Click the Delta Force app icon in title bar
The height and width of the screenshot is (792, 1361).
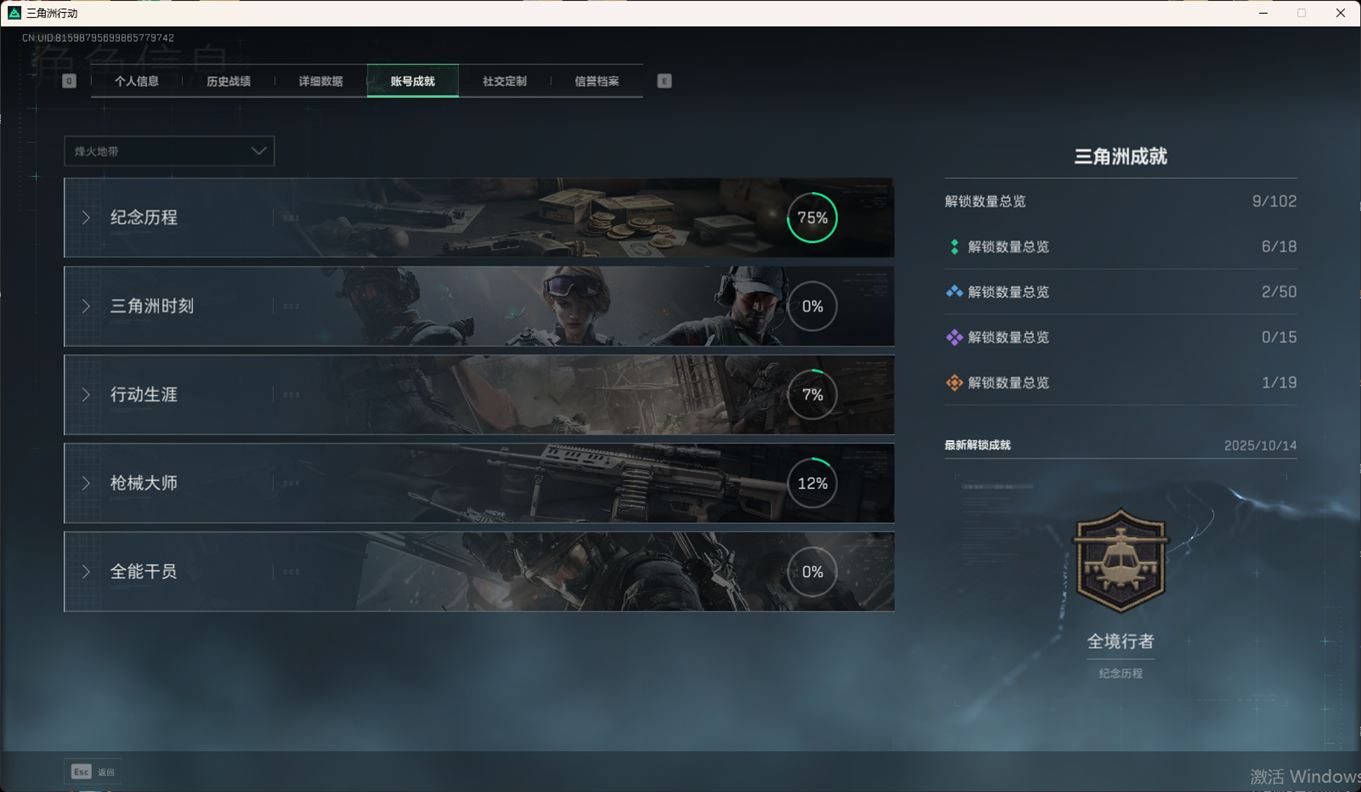14,13
